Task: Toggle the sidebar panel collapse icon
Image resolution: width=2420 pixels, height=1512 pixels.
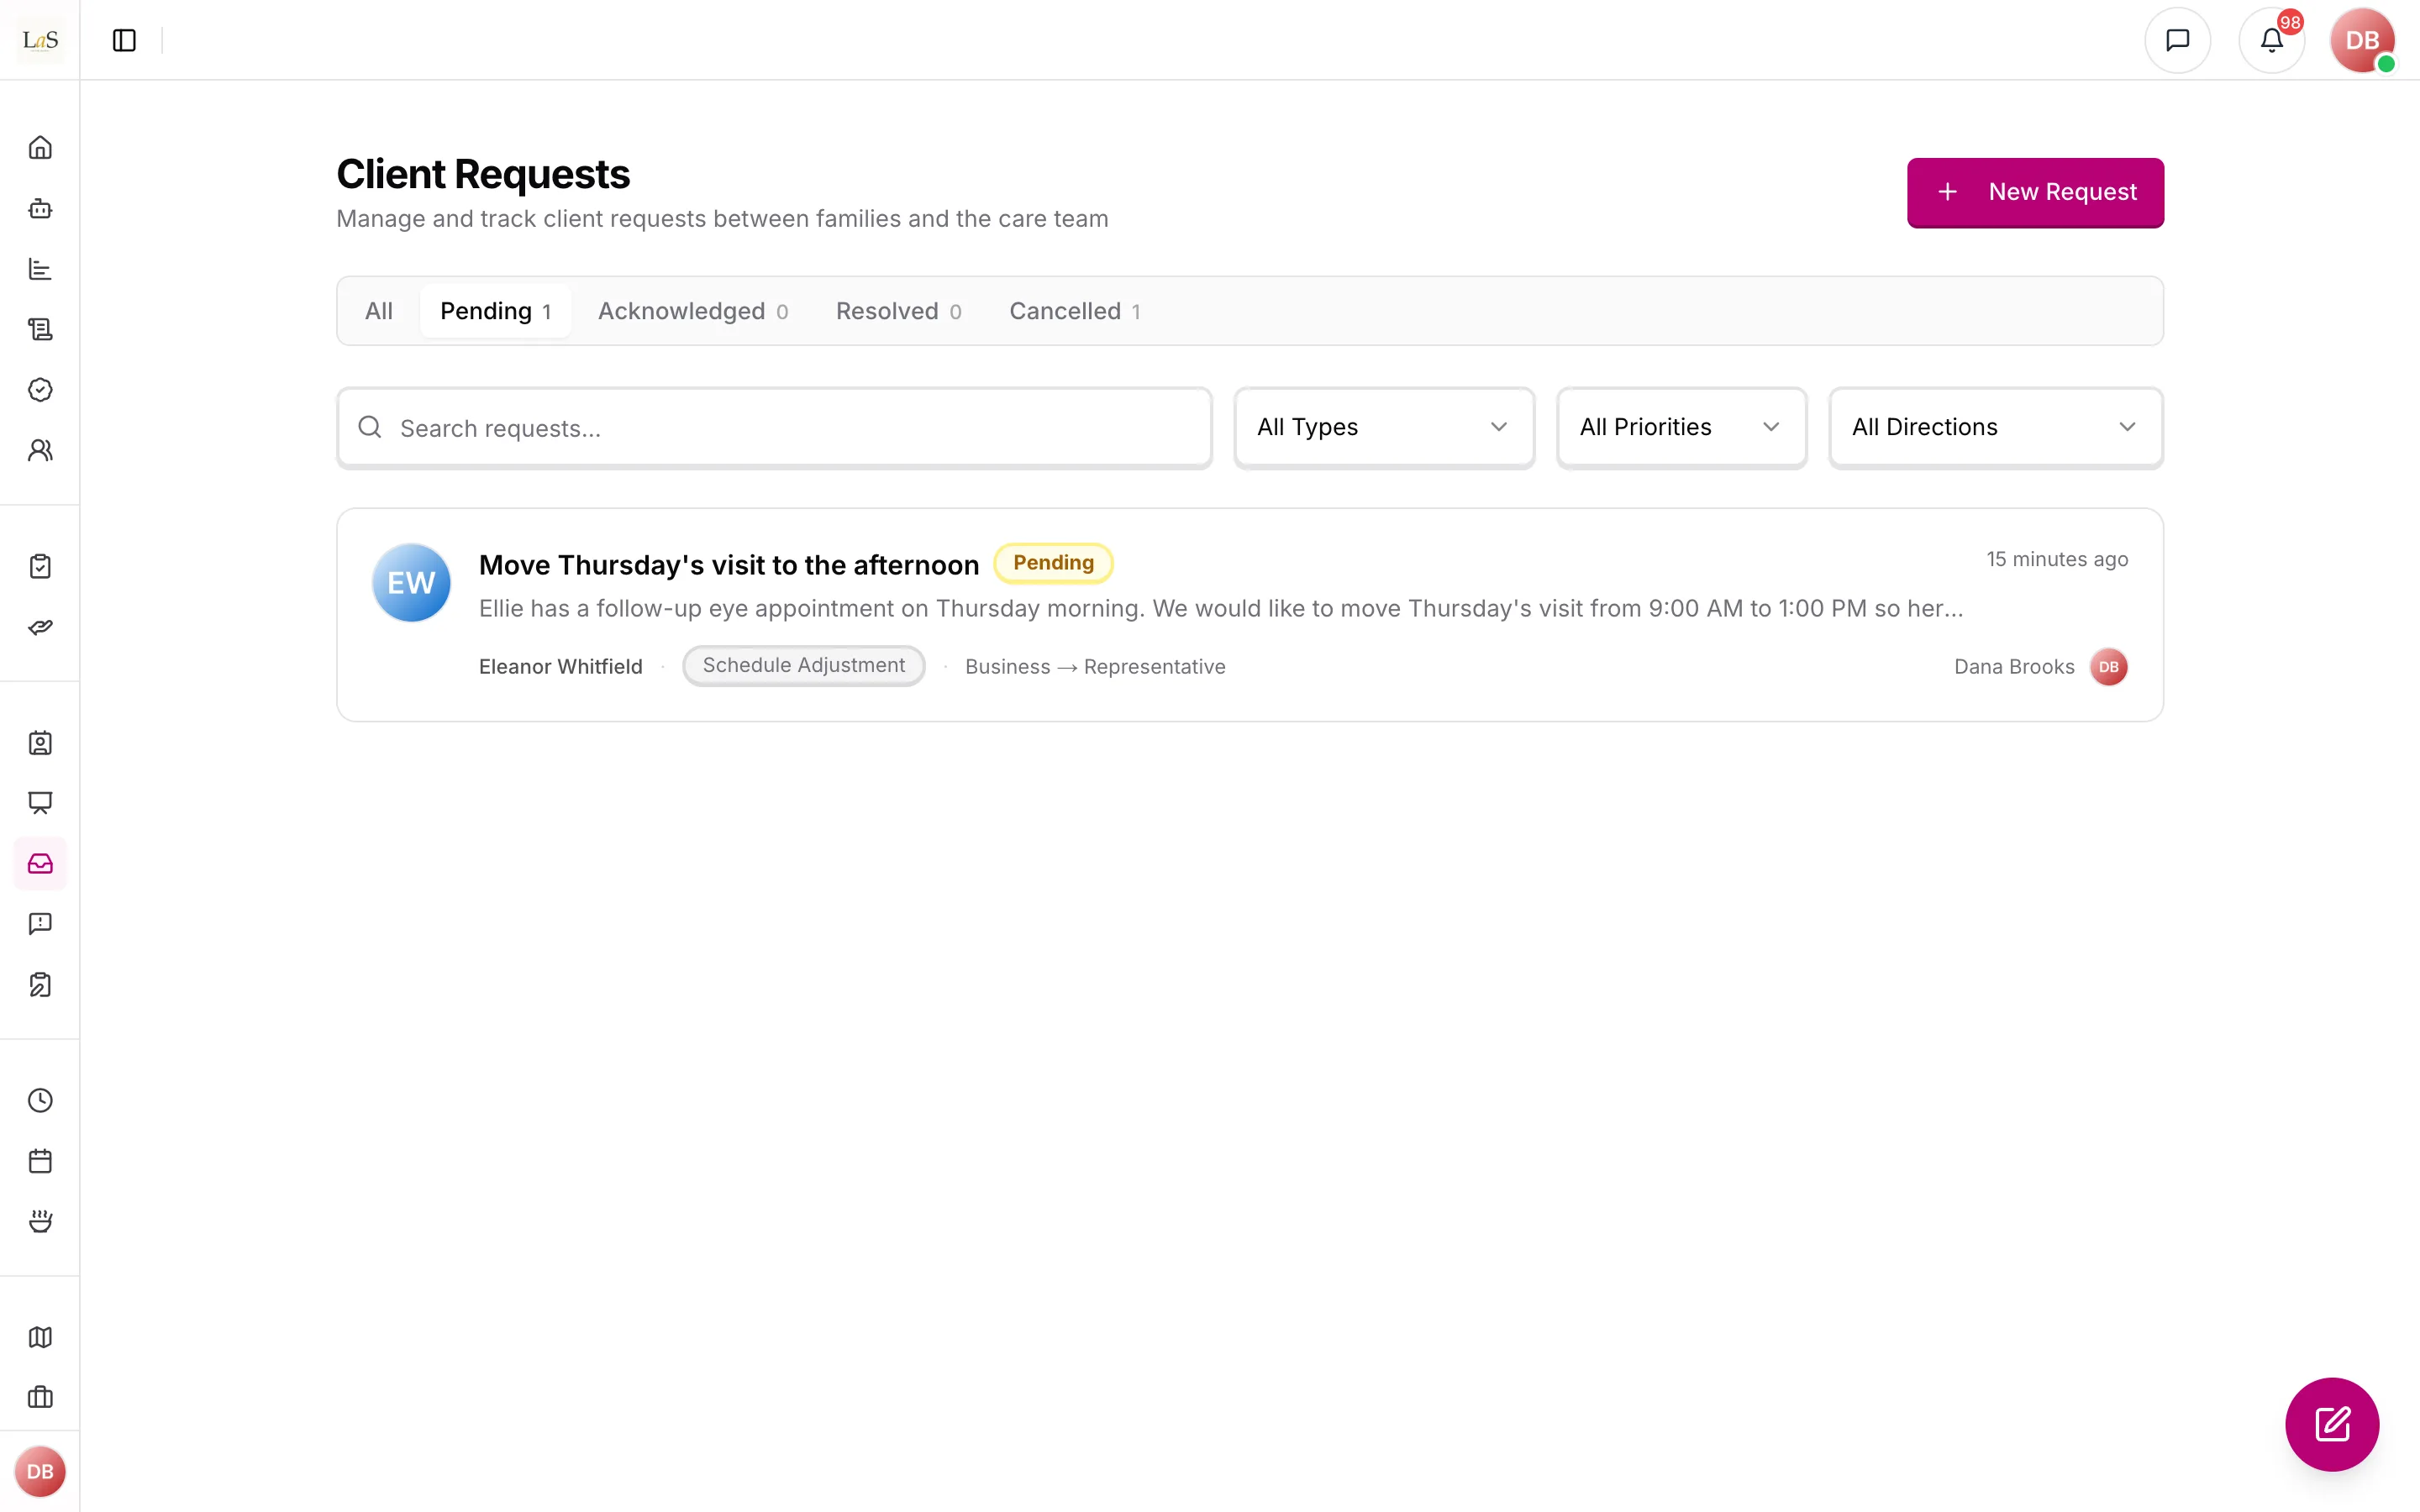Action: (124, 40)
